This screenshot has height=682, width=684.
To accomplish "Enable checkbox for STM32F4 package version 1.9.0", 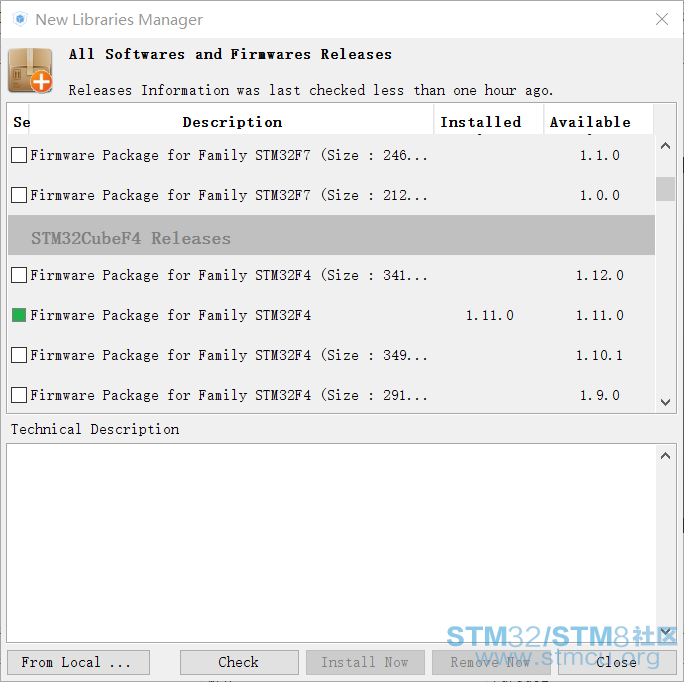I will tap(19, 395).
